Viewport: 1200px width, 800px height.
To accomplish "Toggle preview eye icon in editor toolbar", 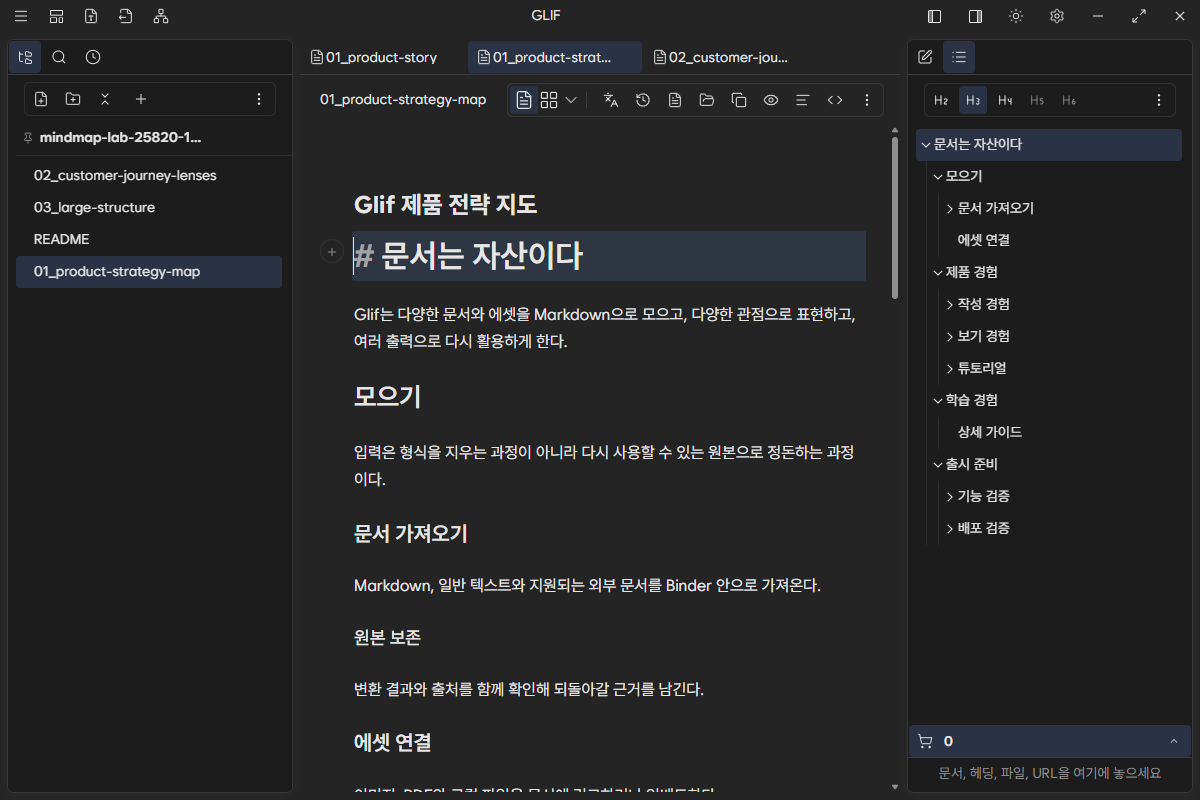I will click(771, 100).
